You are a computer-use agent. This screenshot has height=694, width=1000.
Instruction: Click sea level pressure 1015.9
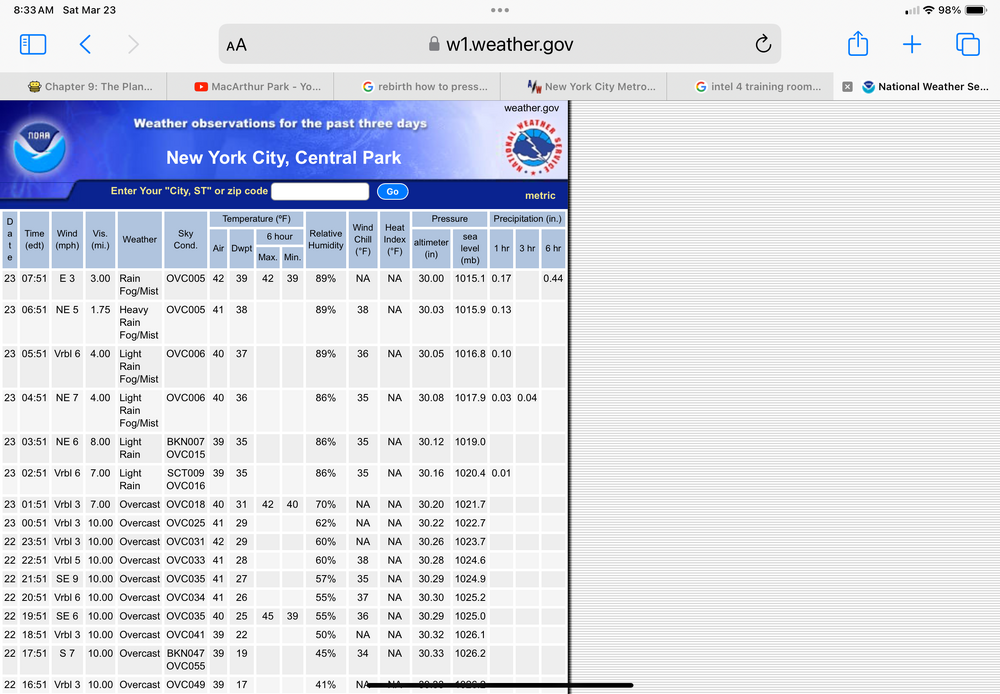coord(470,310)
